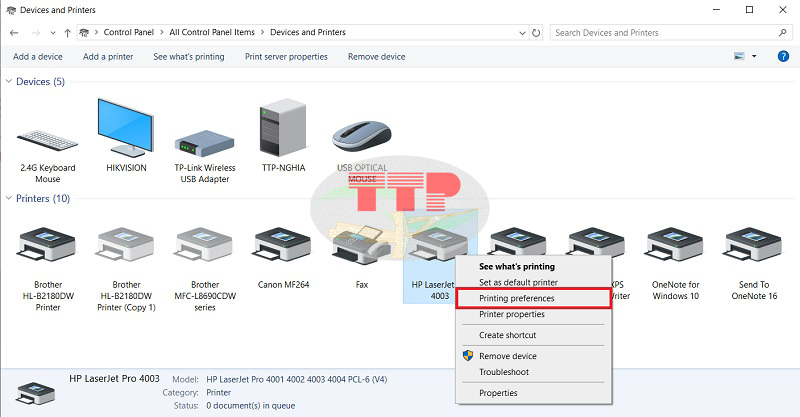This screenshot has height=417, width=800.
Task: Select the HP LaserJet 4003 printer icon
Action: [440, 245]
